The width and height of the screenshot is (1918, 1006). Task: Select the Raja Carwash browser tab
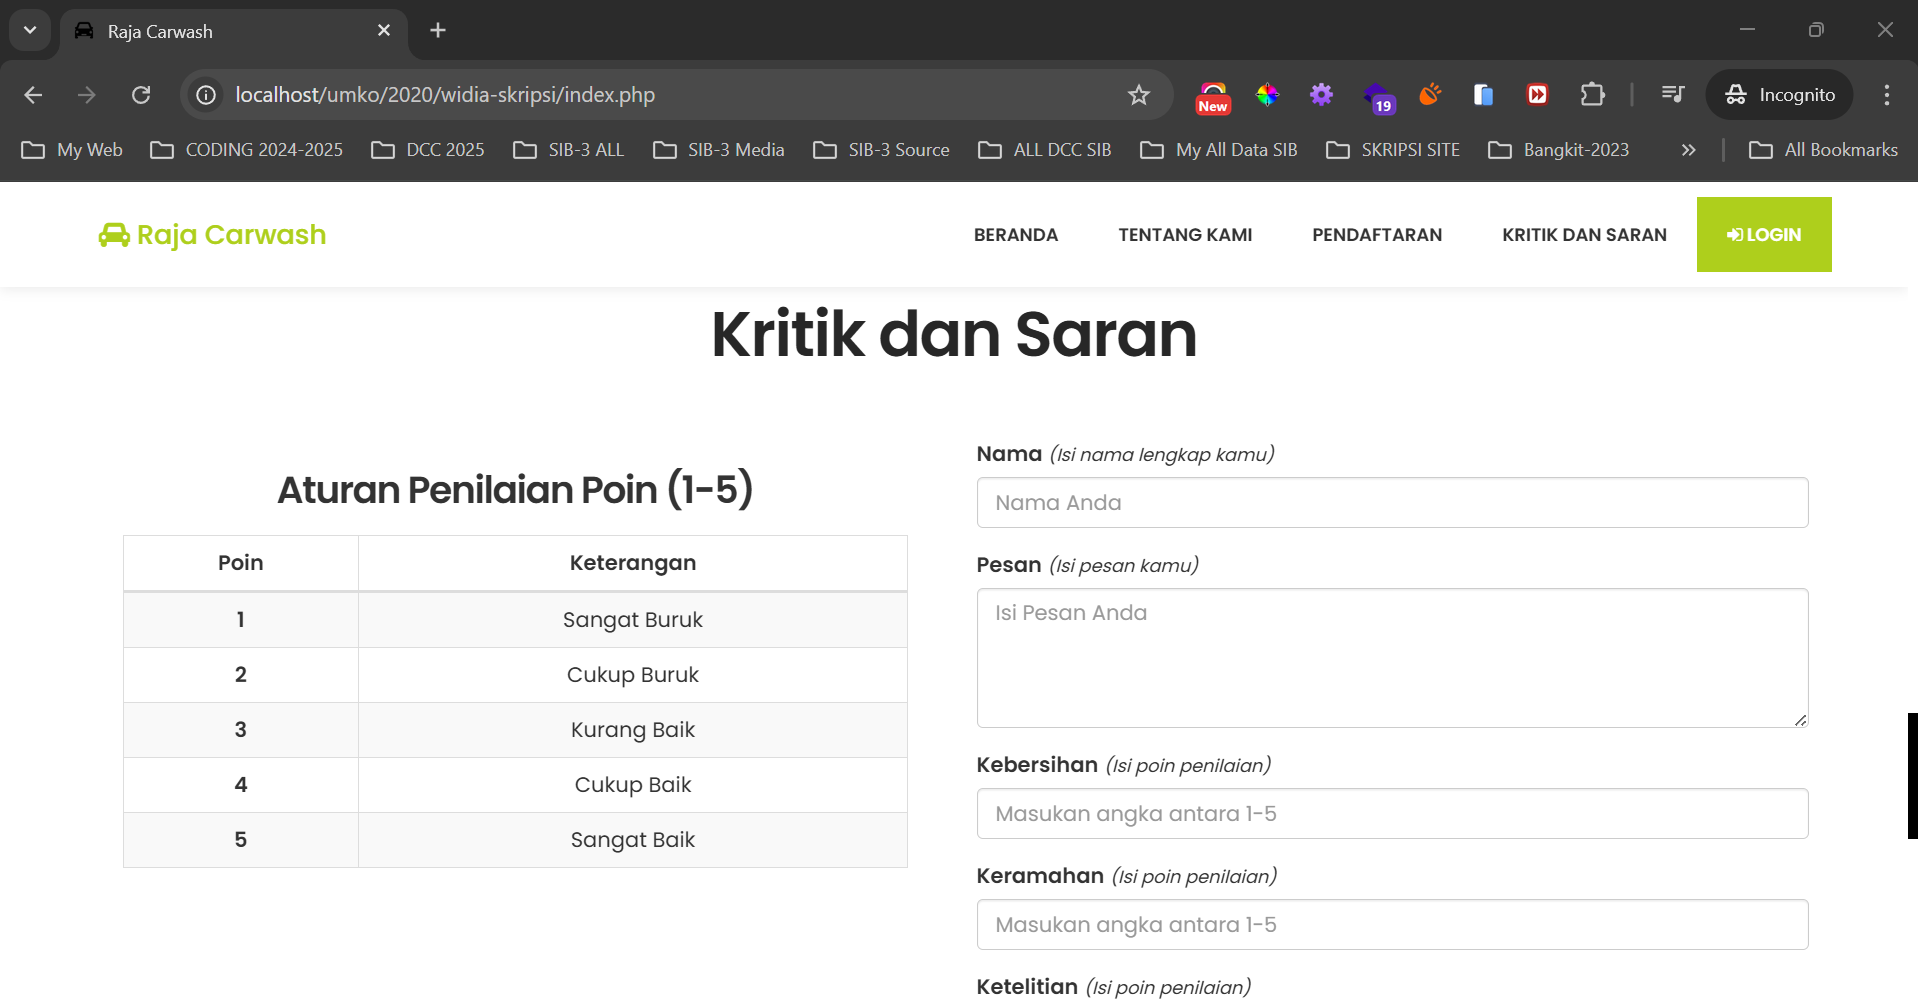[x=200, y=30]
